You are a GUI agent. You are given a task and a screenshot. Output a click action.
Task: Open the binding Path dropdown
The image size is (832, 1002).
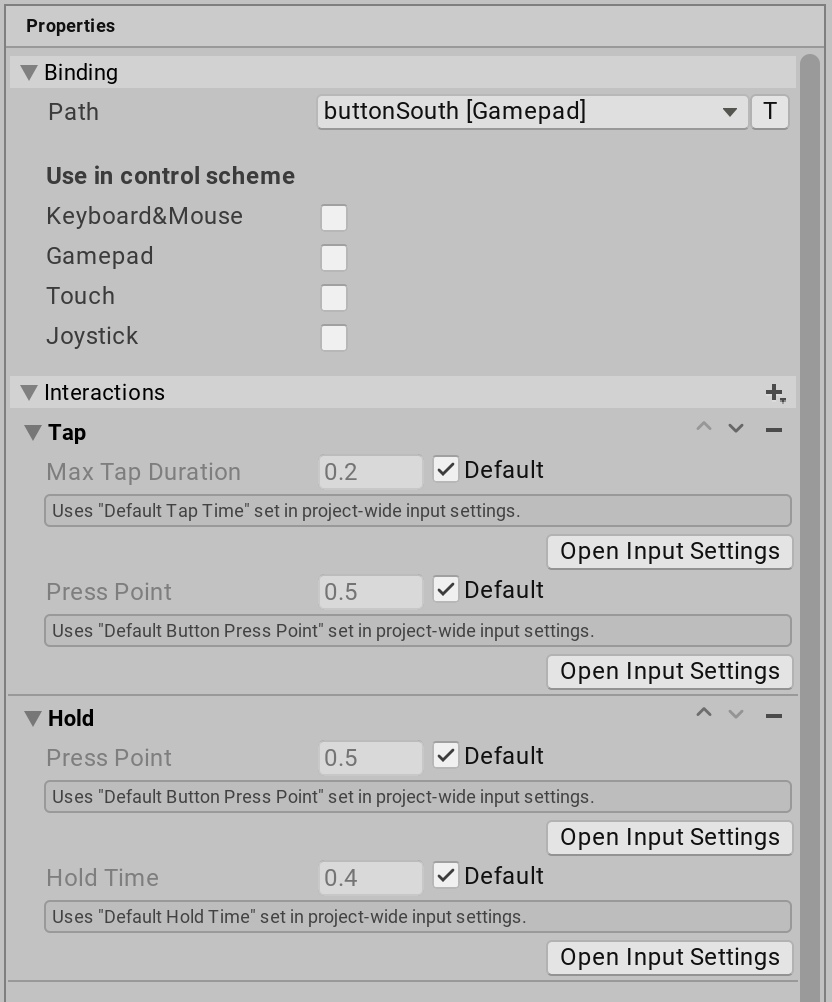532,112
